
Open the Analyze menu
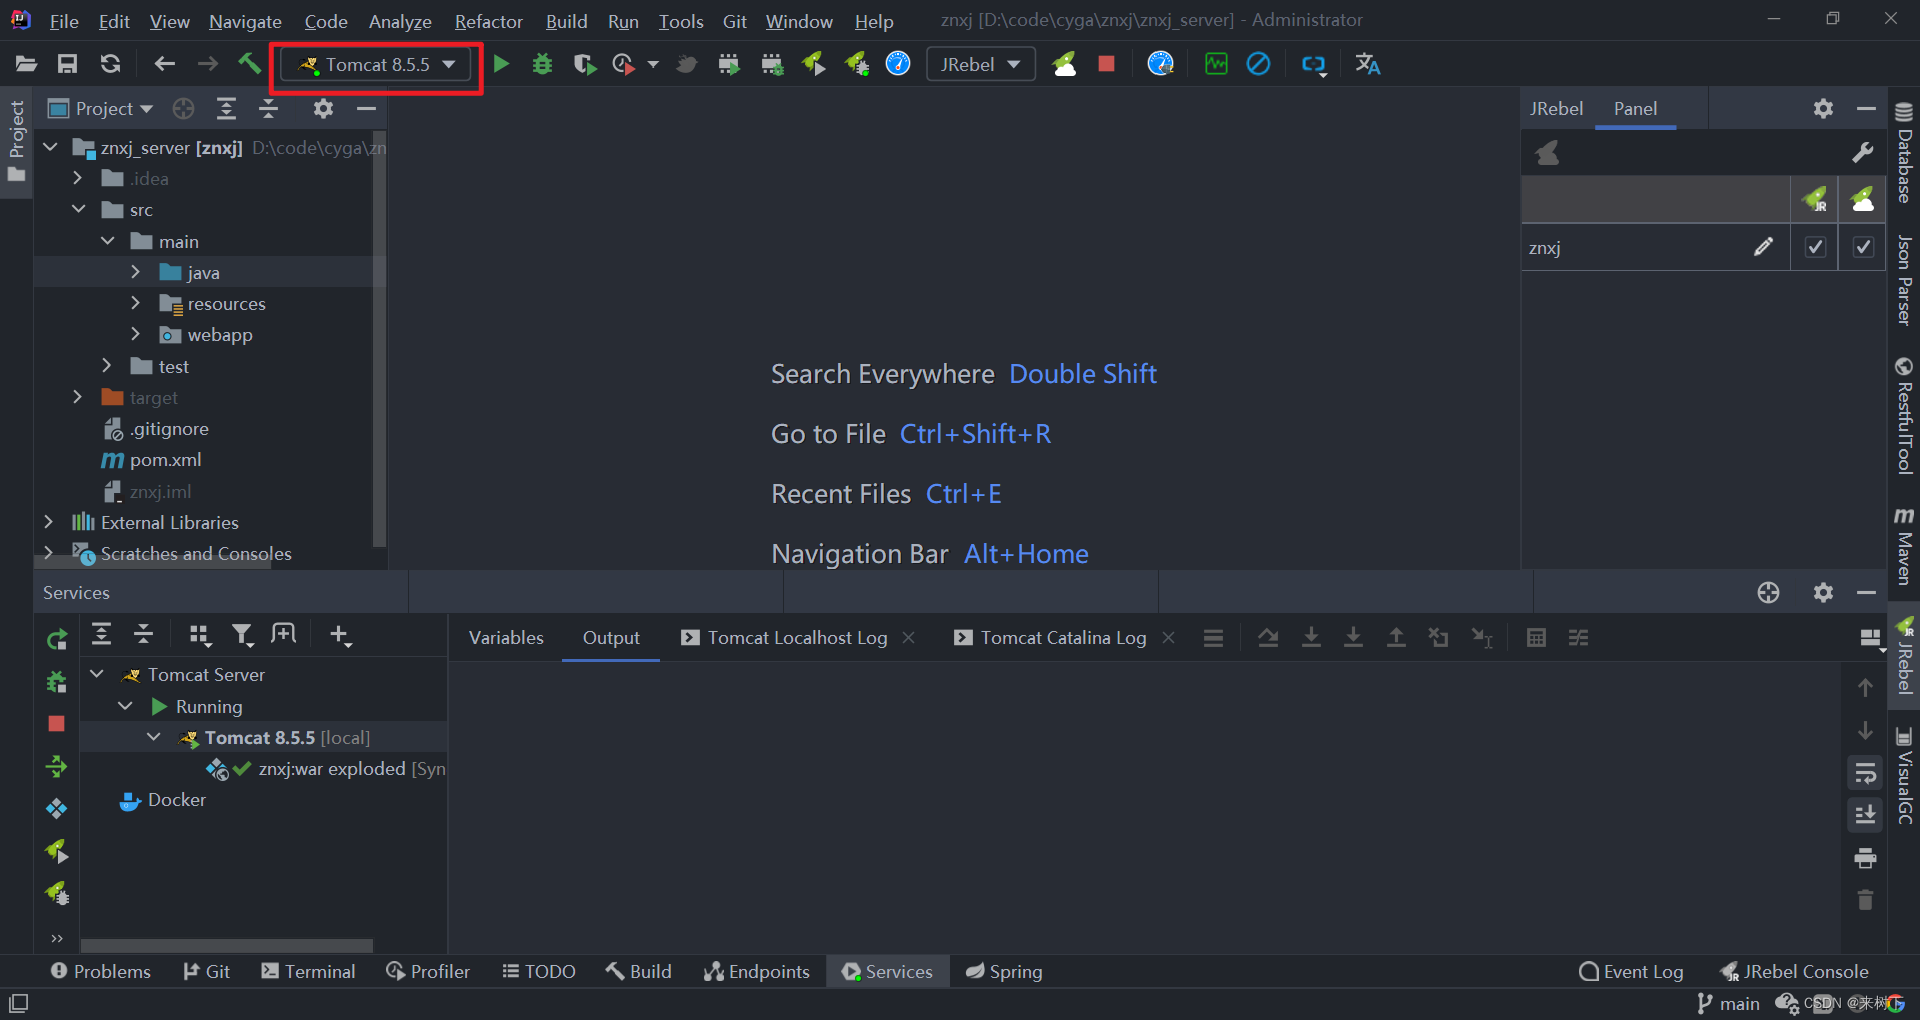coord(400,21)
